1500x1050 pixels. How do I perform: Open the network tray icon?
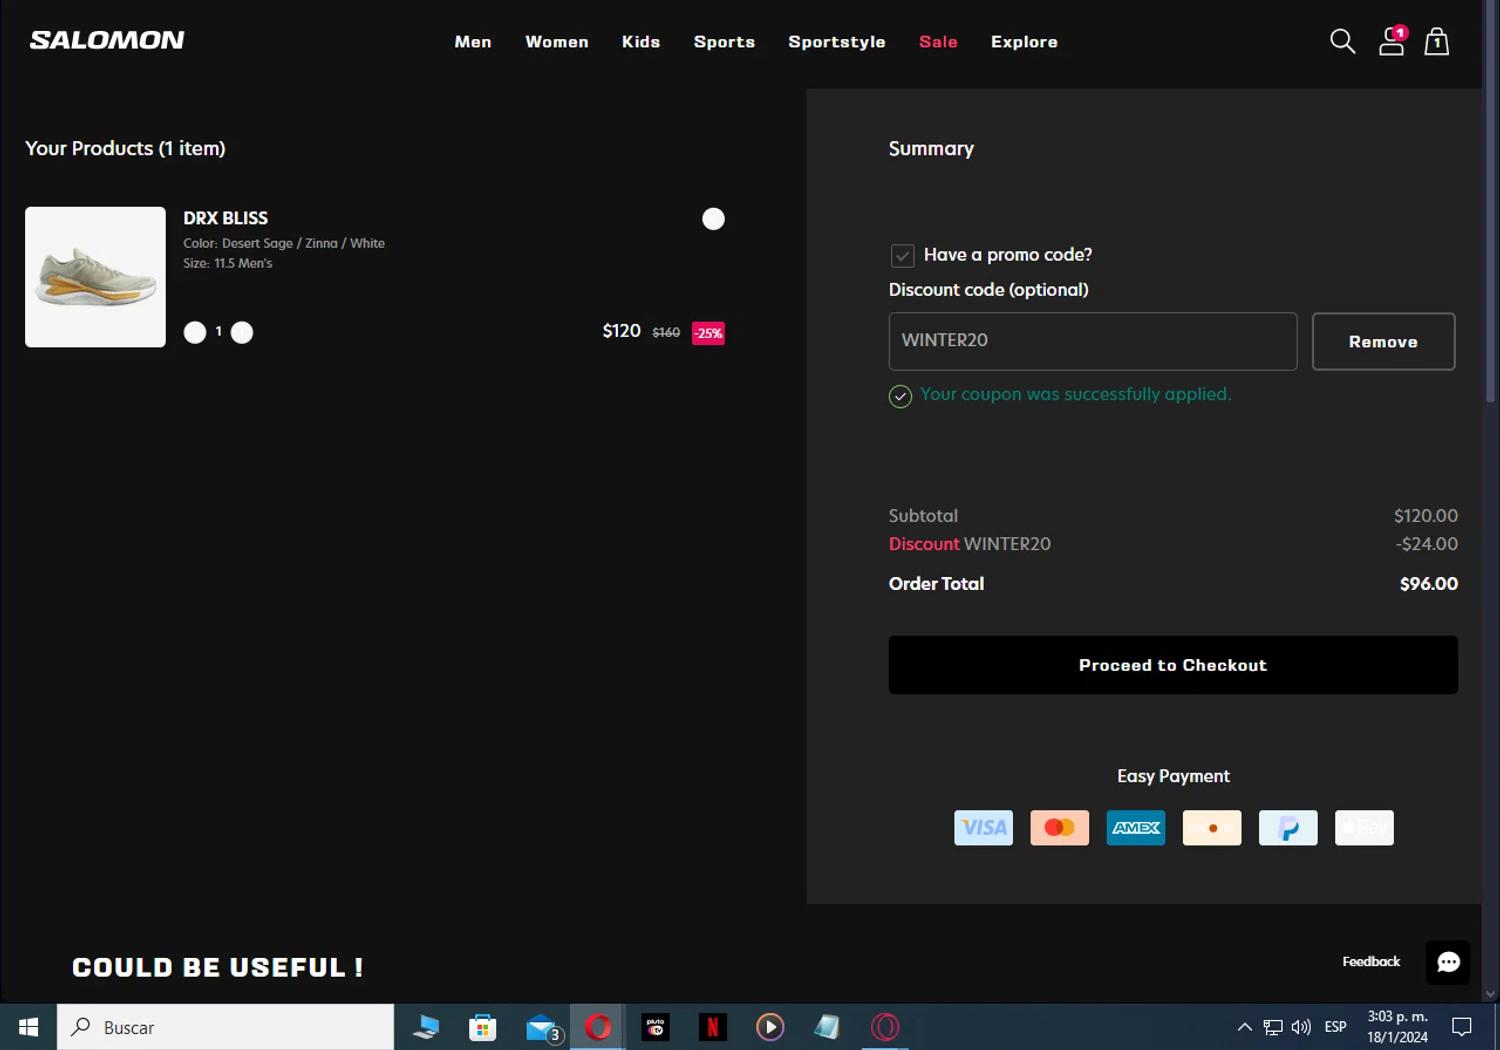point(1273,1027)
